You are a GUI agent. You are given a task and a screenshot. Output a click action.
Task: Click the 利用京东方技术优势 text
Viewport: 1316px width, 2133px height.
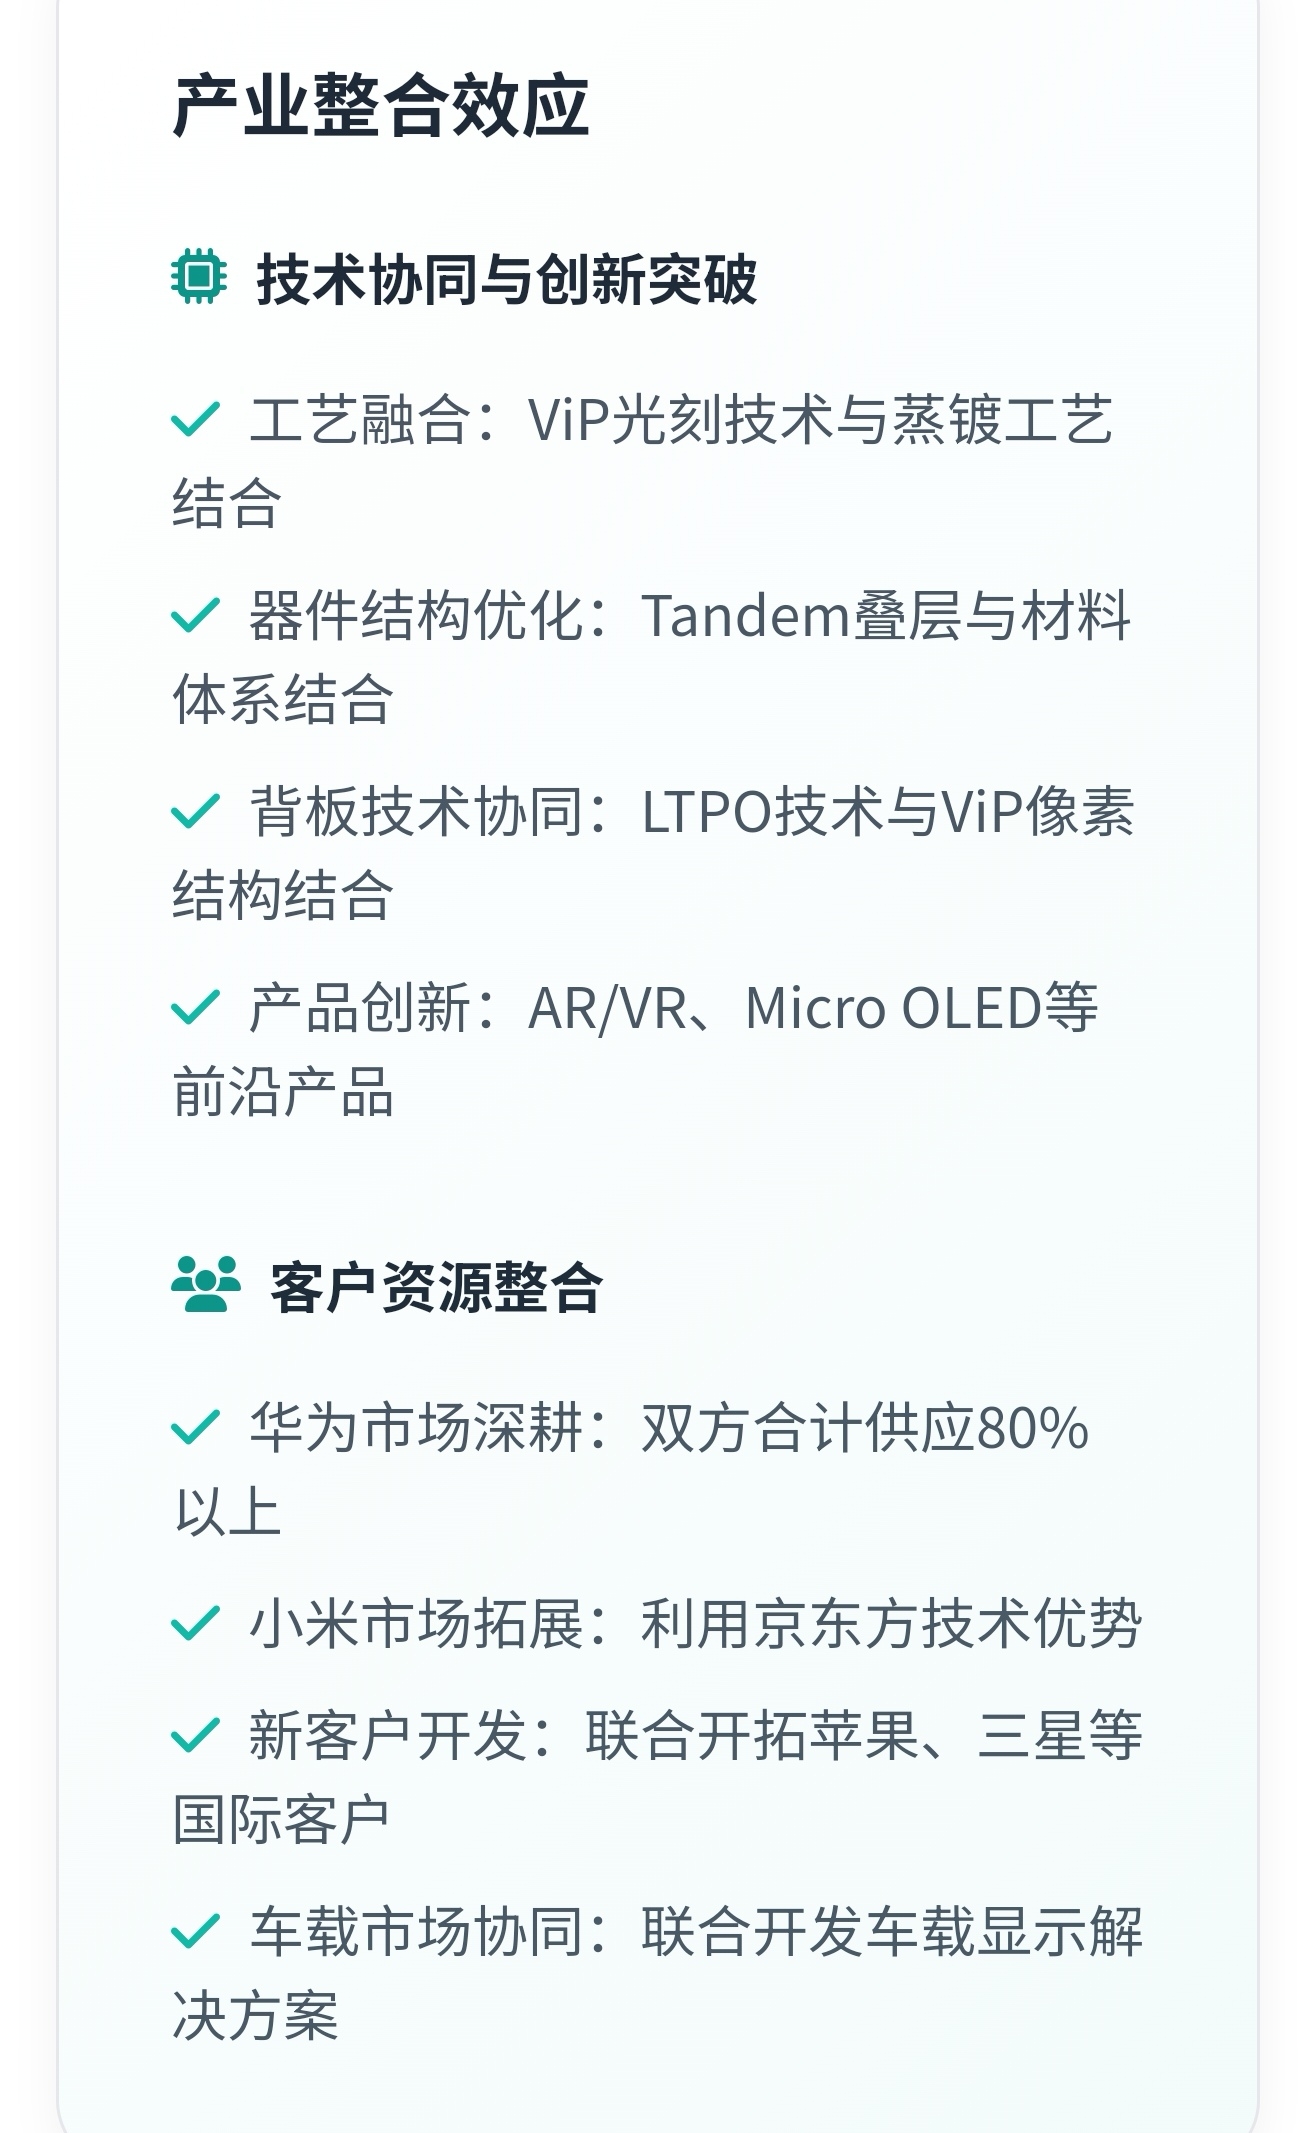click(x=891, y=1623)
